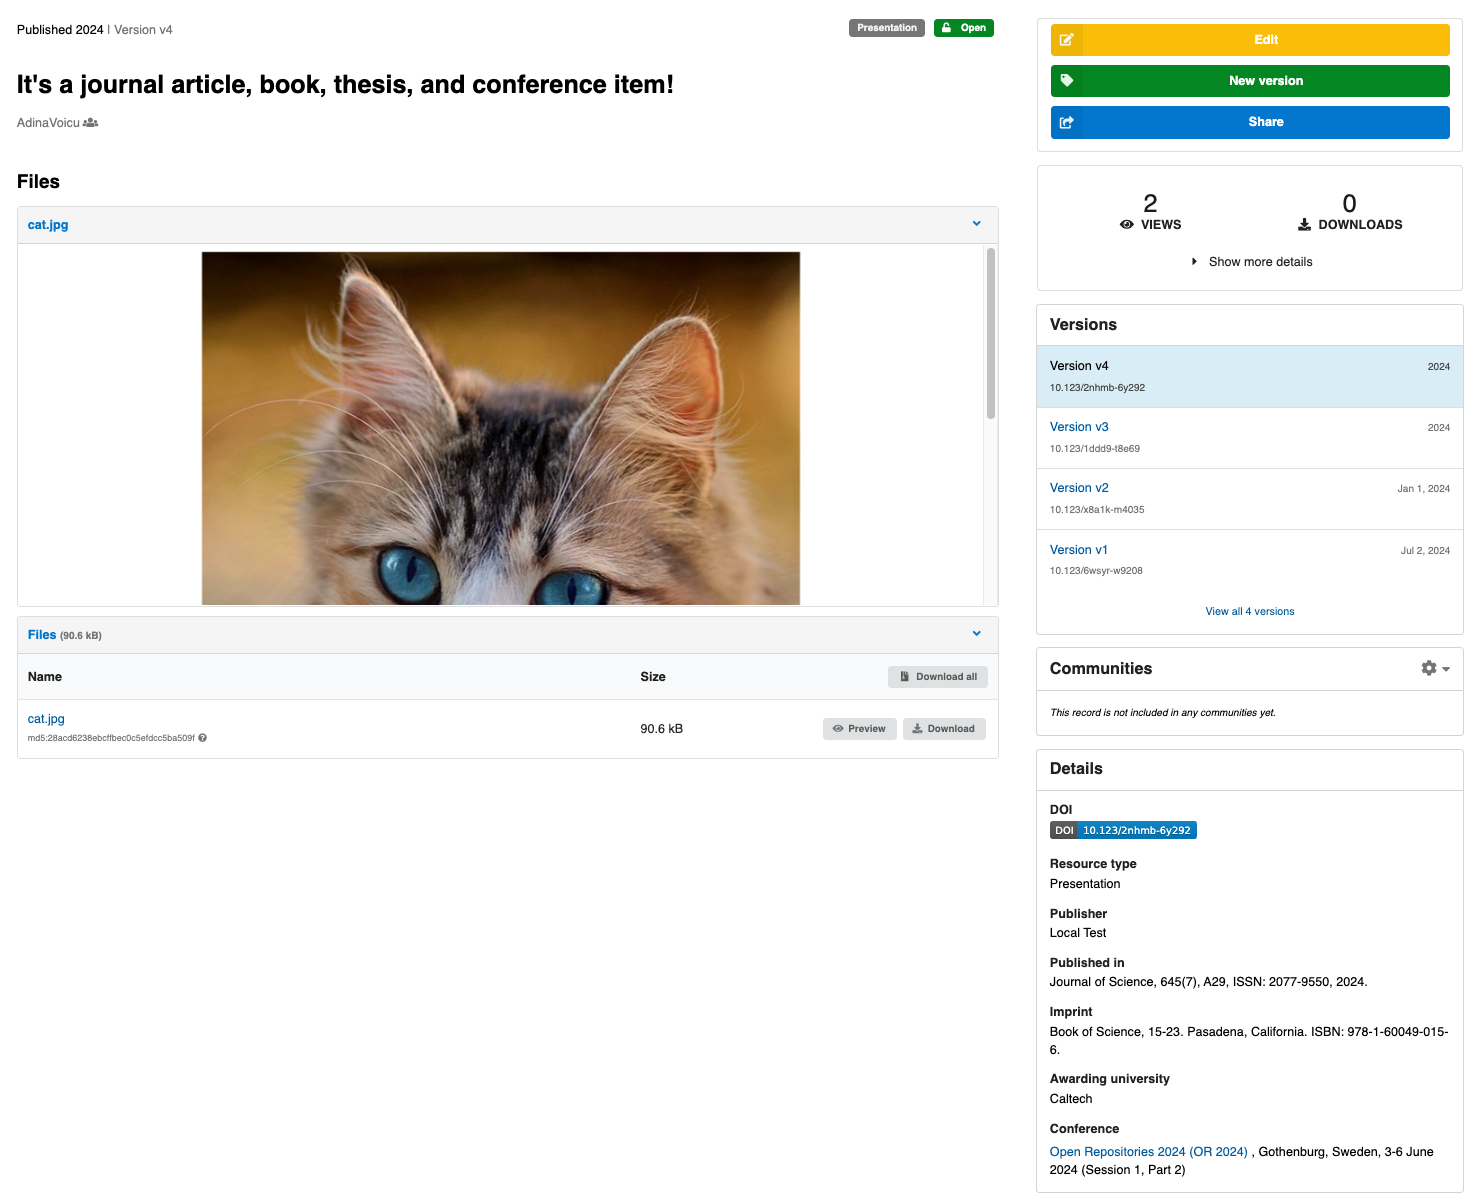Click the creators group icon beside AdinaVoicu
1470x1199 pixels.
[91, 123]
